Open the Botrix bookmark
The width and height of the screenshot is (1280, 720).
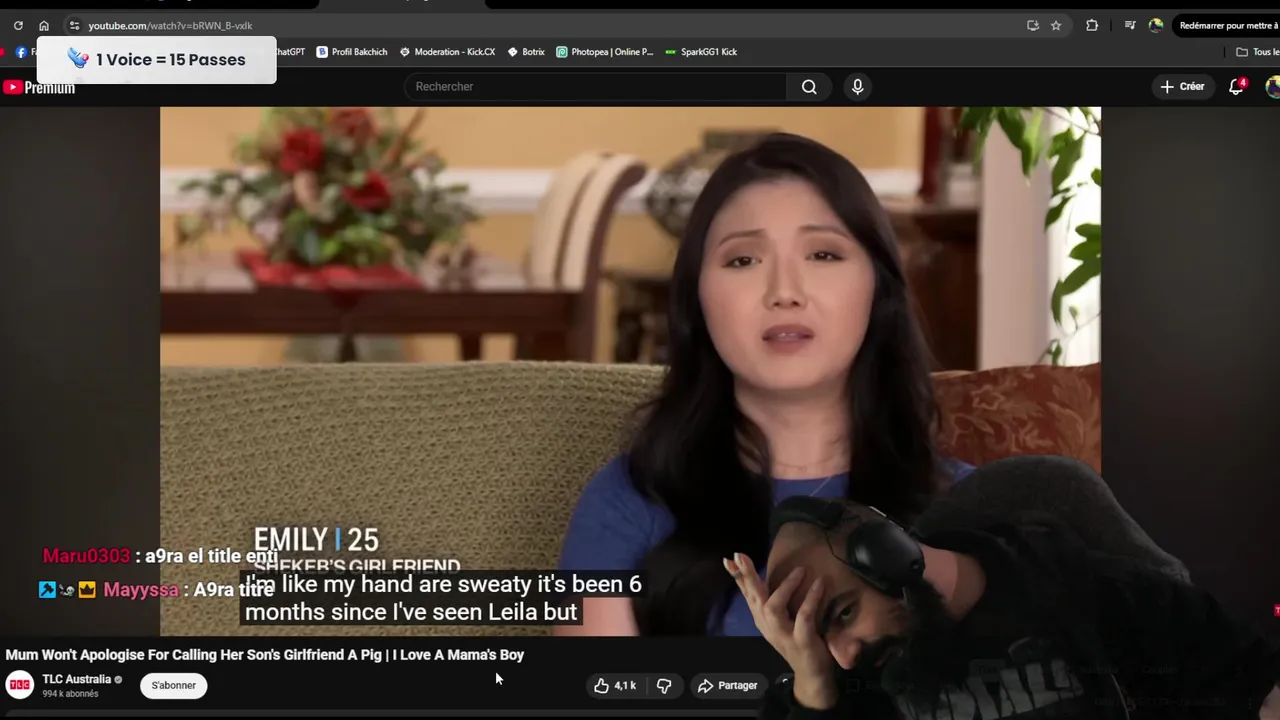[x=526, y=52]
